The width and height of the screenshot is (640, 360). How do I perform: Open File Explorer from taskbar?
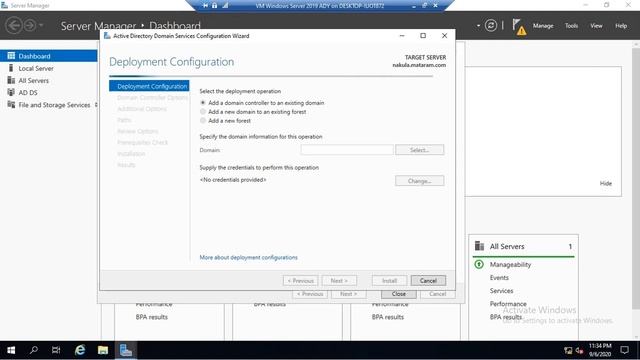point(103,350)
